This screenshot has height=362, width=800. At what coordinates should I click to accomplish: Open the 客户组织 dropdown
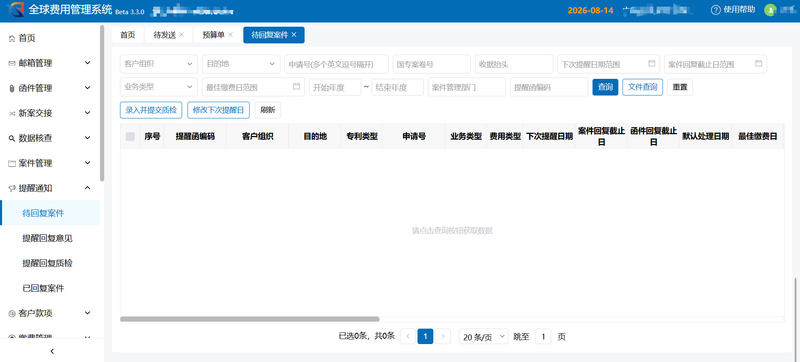[159, 64]
